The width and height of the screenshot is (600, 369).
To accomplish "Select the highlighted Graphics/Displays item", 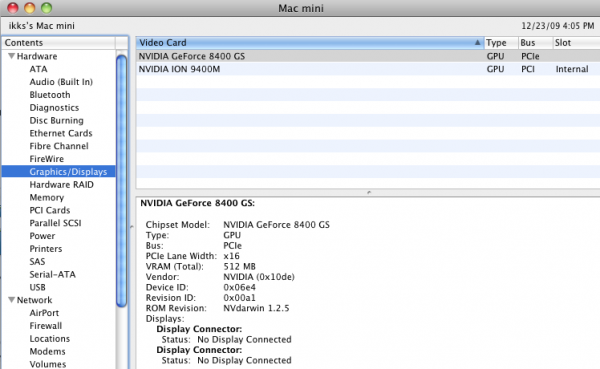I will tap(58, 171).
